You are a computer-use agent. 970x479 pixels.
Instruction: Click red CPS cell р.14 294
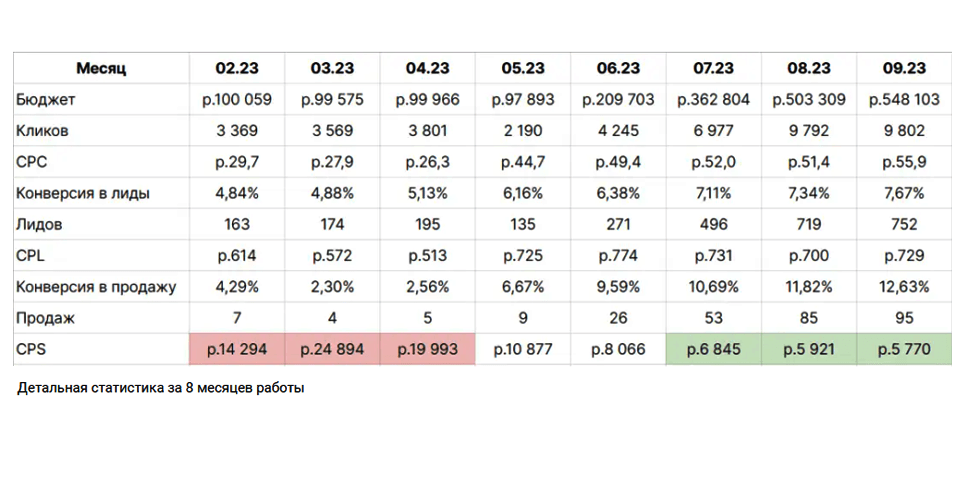coord(237,349)
